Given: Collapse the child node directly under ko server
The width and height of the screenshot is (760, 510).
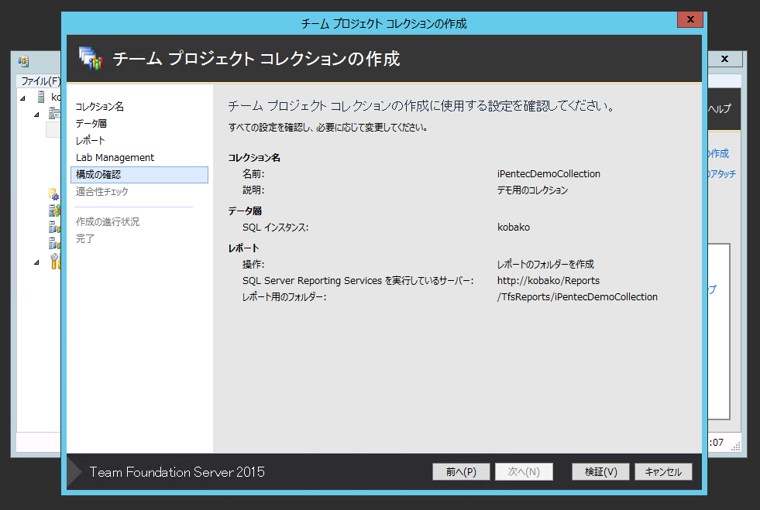Looking at the screenshot, I should [36, 115].
